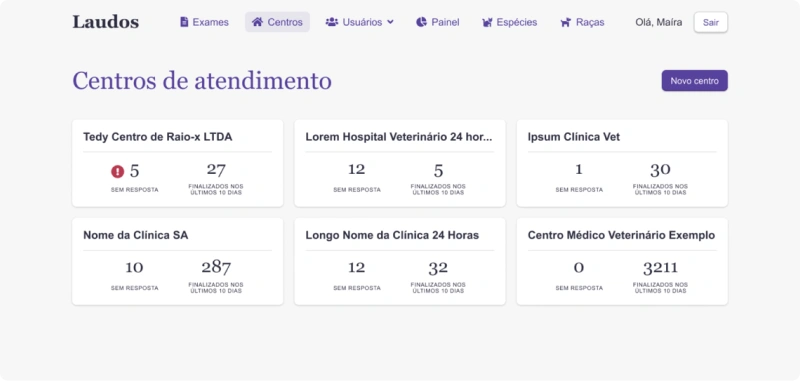Screen dimensions: 800x381
Task: Click the count 27 on Tedy card
Action: point(216,170)
